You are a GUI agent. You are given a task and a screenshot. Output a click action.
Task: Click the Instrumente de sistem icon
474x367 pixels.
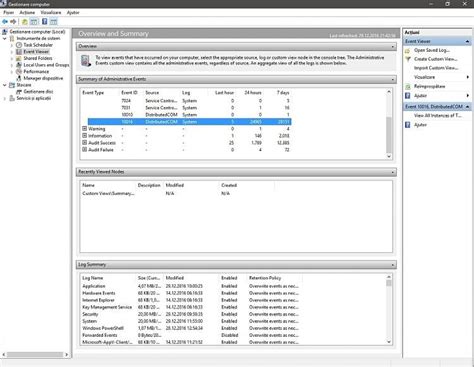[12, 38]
